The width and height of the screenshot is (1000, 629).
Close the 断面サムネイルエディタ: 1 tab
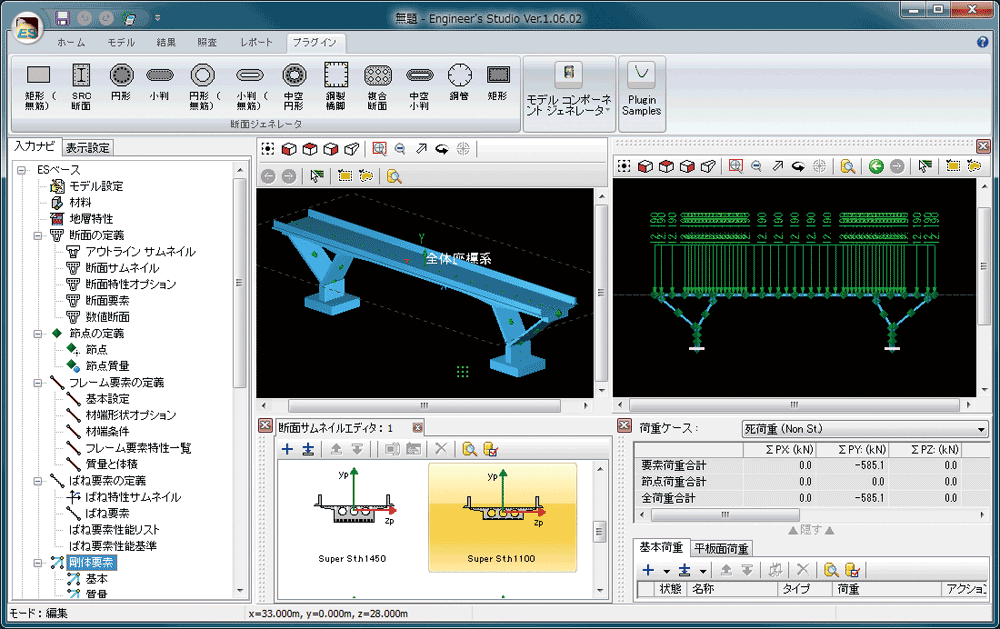417,427
